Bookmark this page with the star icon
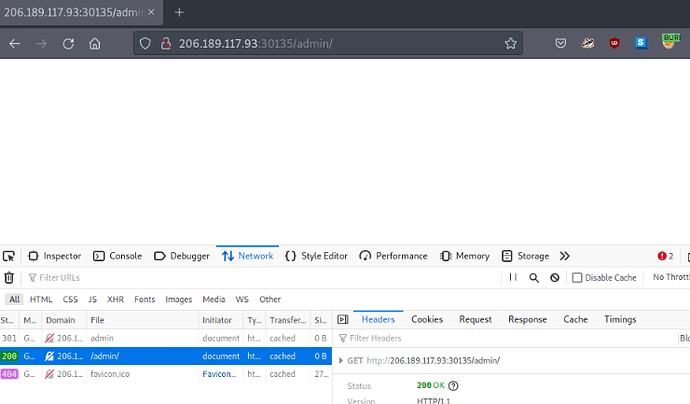This screenshot has width=690, height=404. coord(511,44)
